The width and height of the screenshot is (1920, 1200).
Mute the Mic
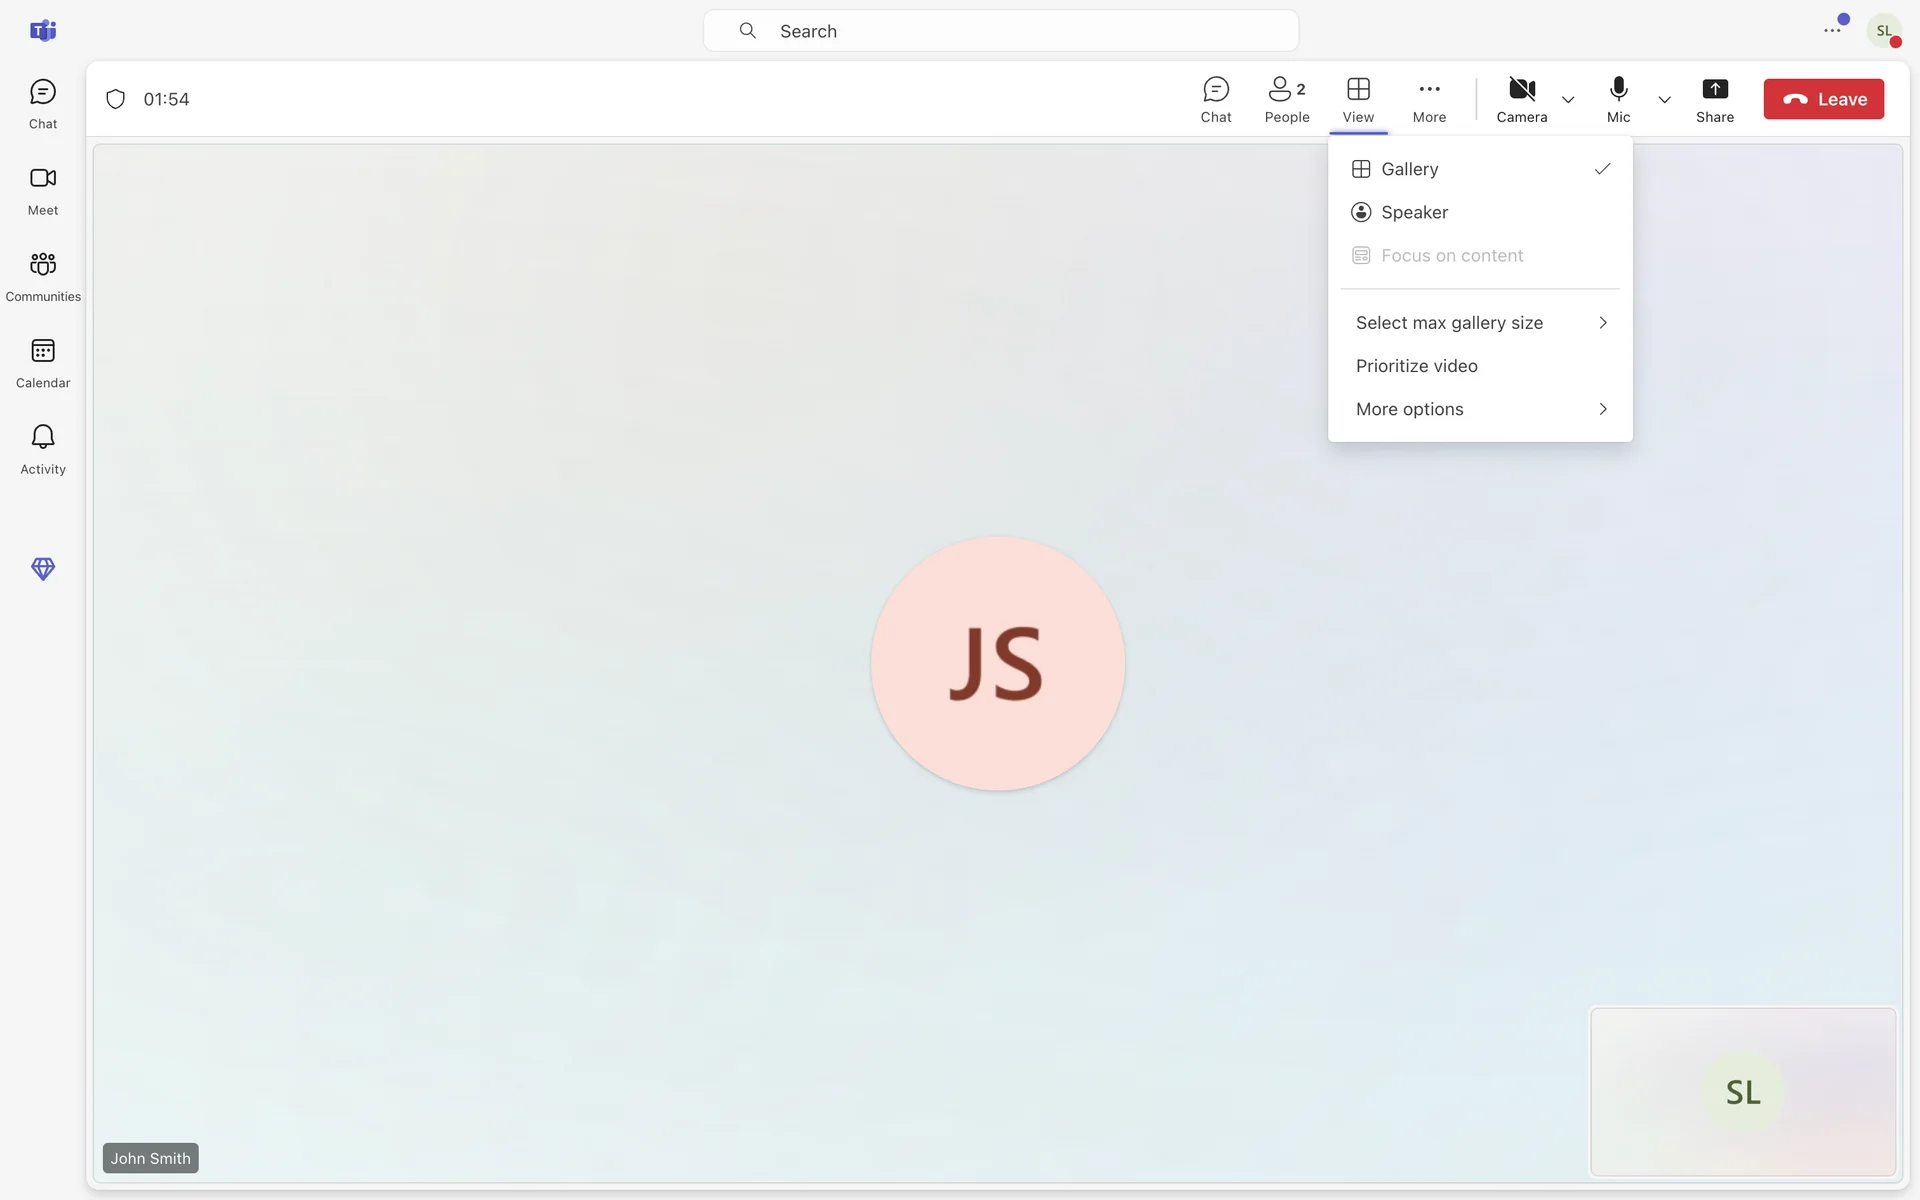(1617, 99)
